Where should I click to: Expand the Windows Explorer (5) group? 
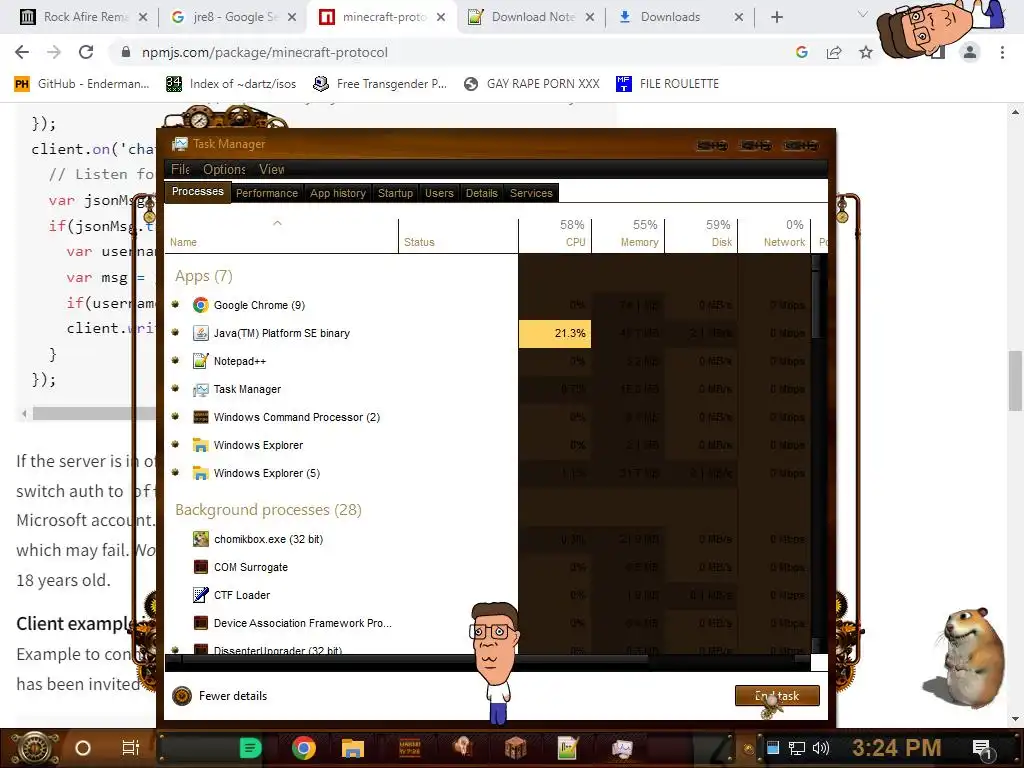pyautogui.click(x=175, y=472)
